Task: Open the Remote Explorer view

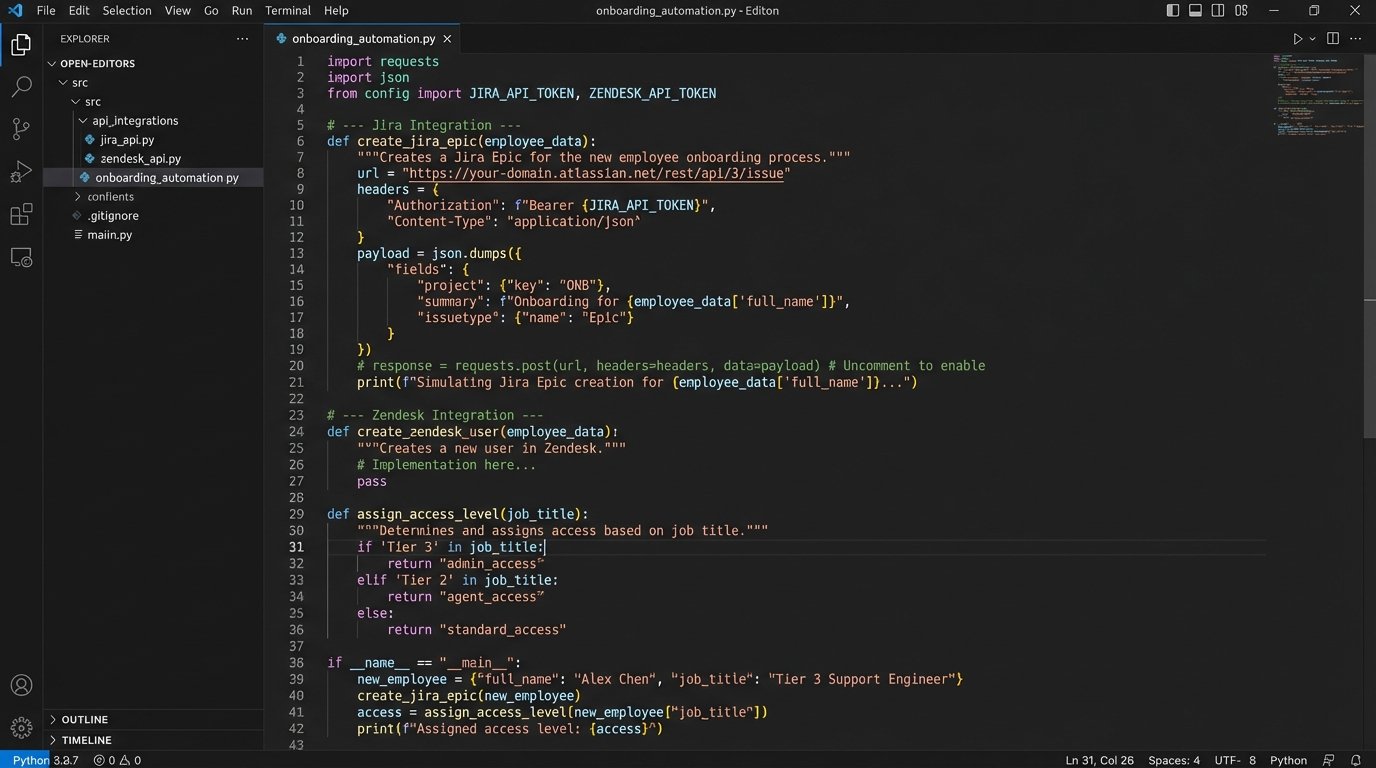Action: 21,258
